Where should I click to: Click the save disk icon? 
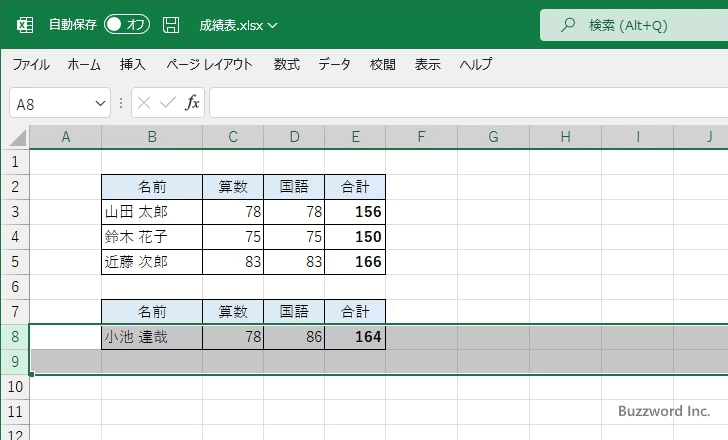coord(171,25)
